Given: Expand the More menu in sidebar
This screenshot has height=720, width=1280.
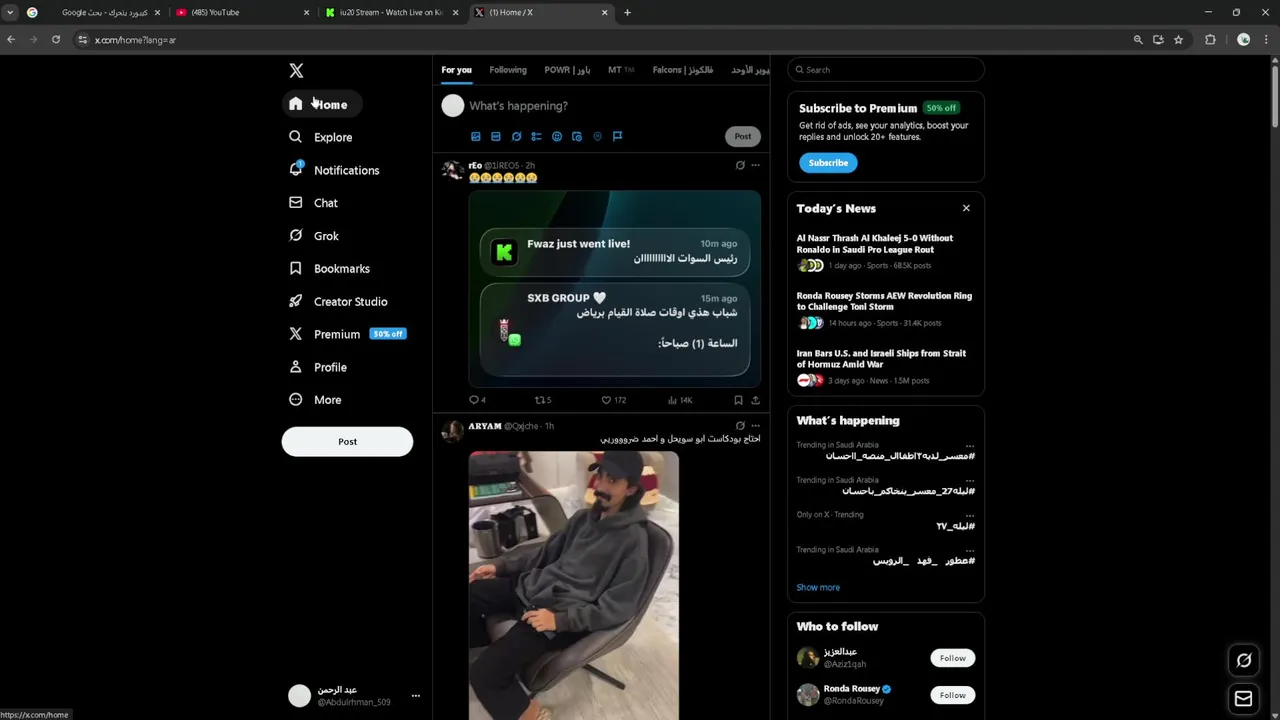Looking at the screenshot, I should coord(316,400).
